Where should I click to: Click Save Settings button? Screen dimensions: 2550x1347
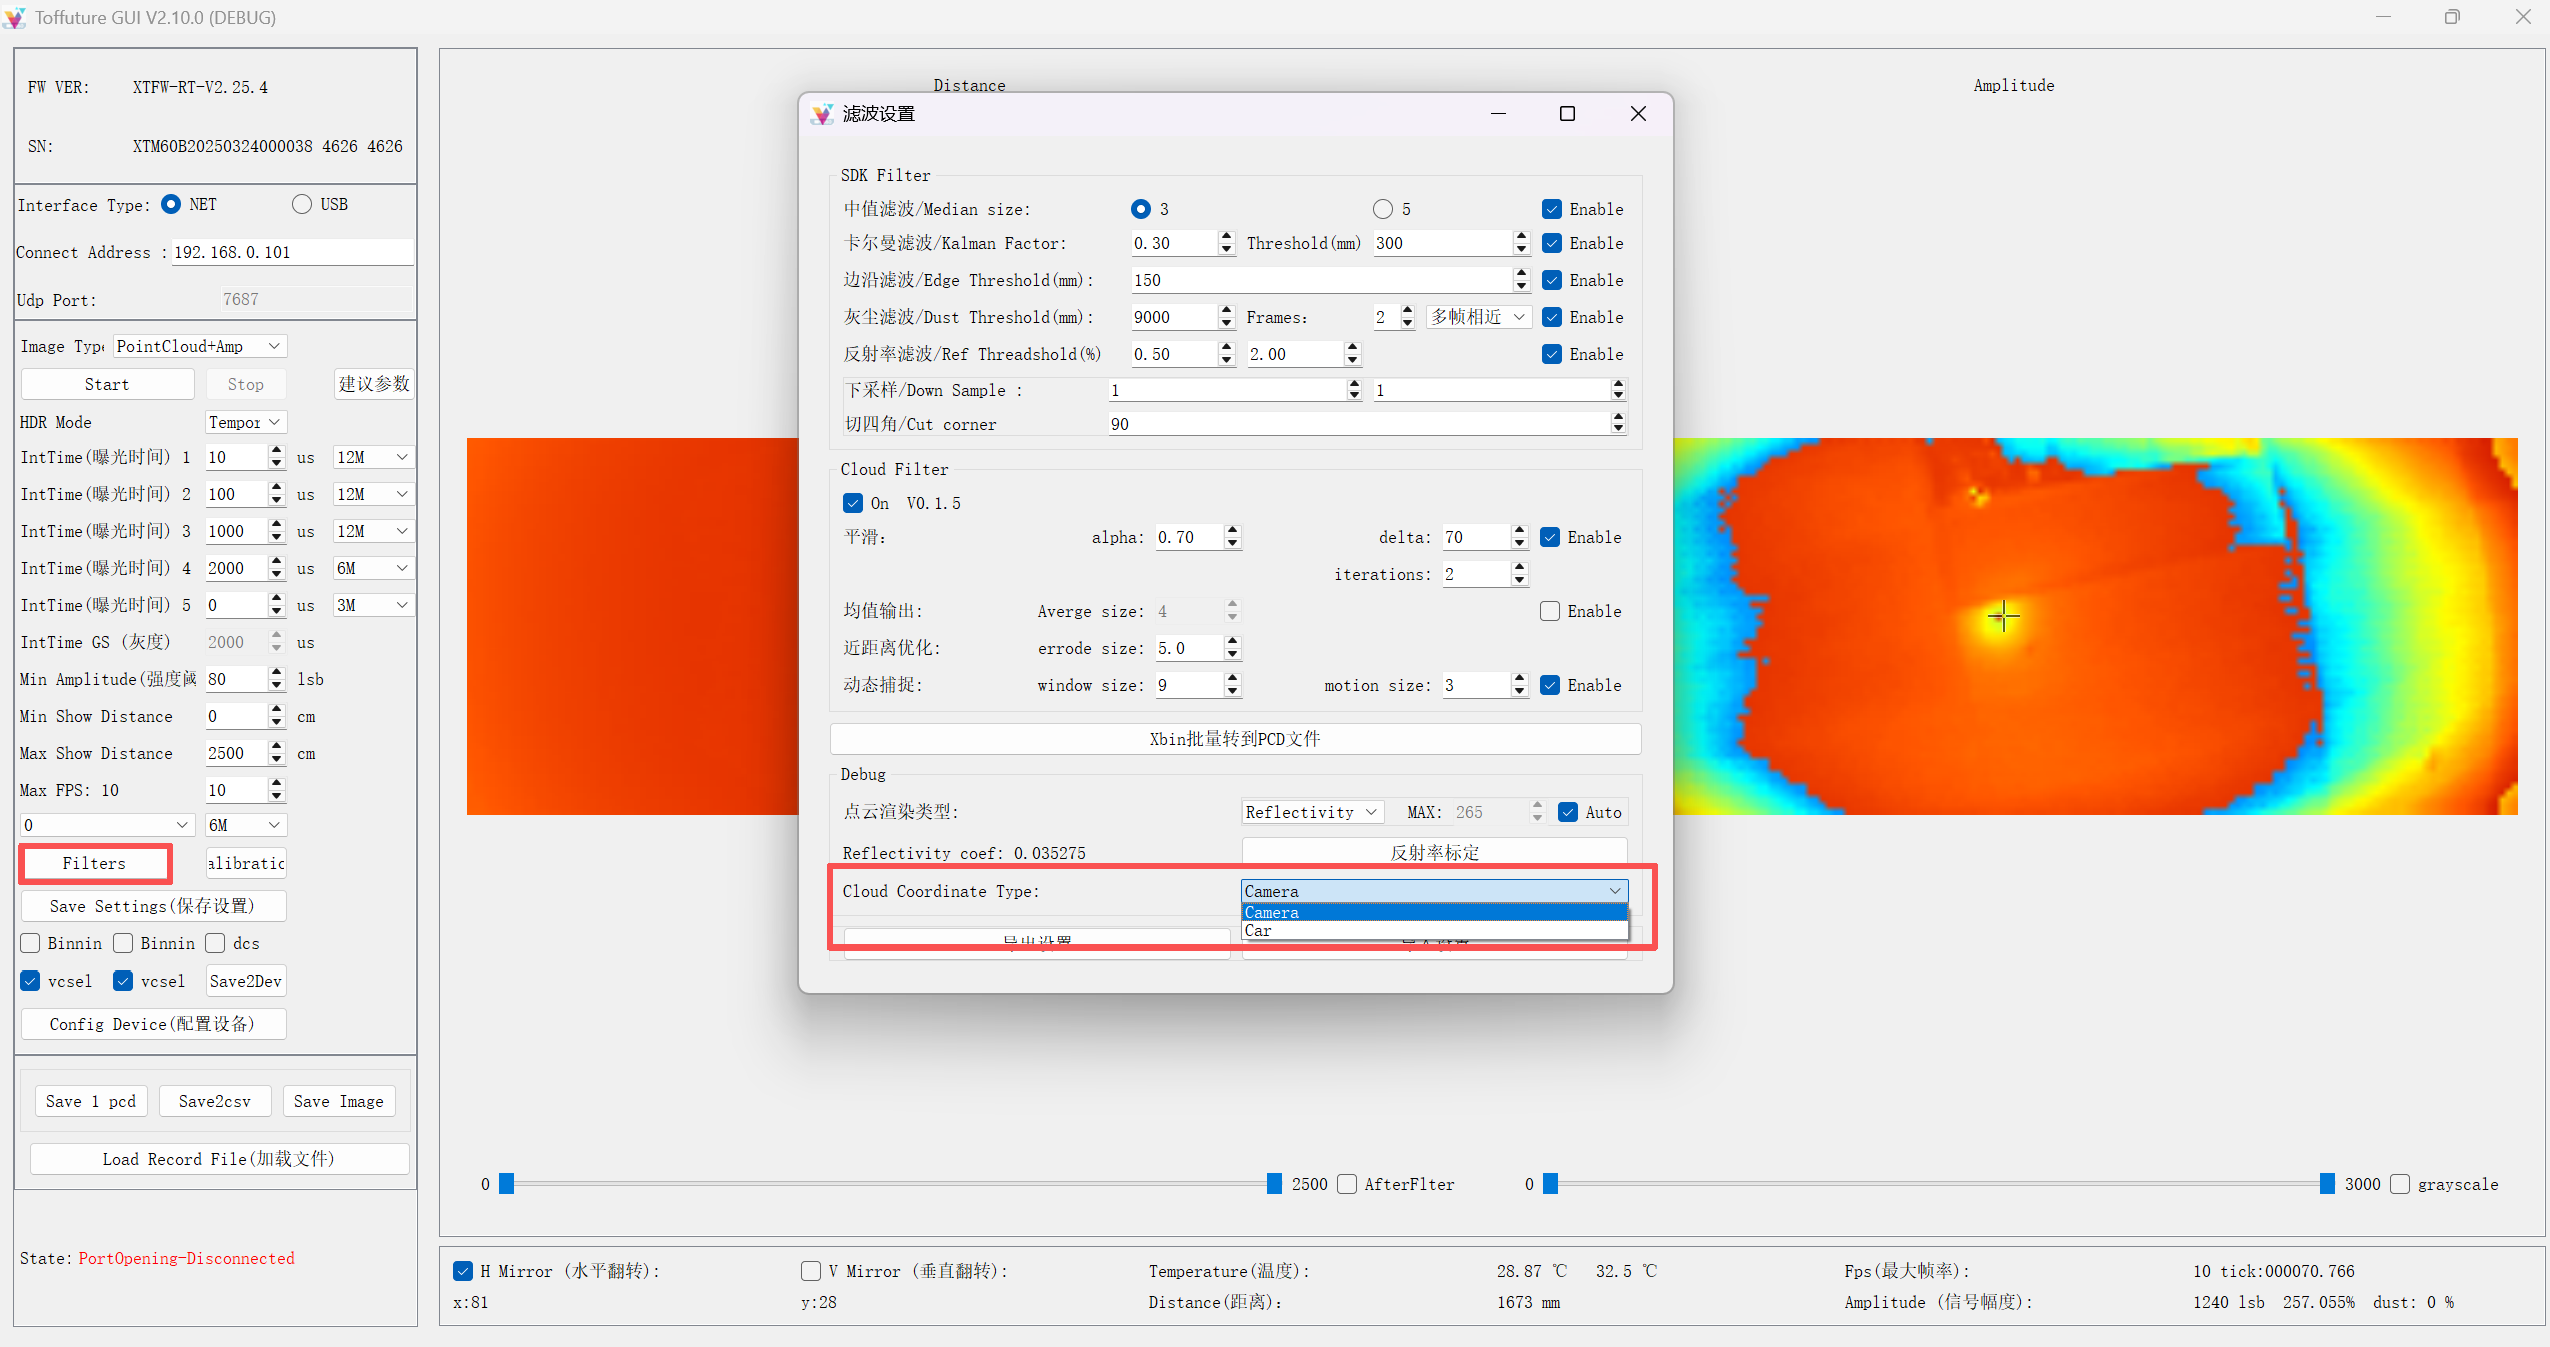[x=152, y=906]
